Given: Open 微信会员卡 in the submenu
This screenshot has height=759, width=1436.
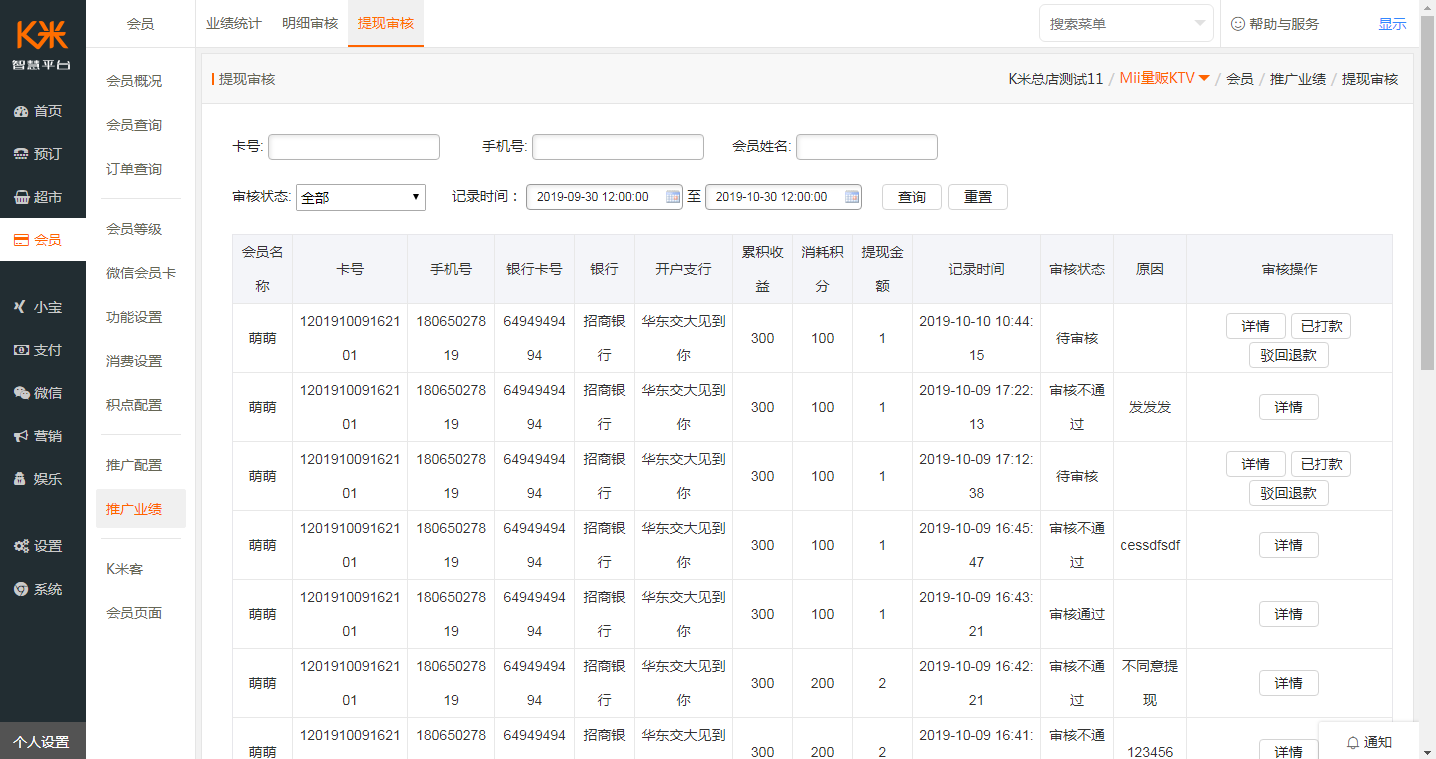Looking at the screenshot, I should pos(141,273).
